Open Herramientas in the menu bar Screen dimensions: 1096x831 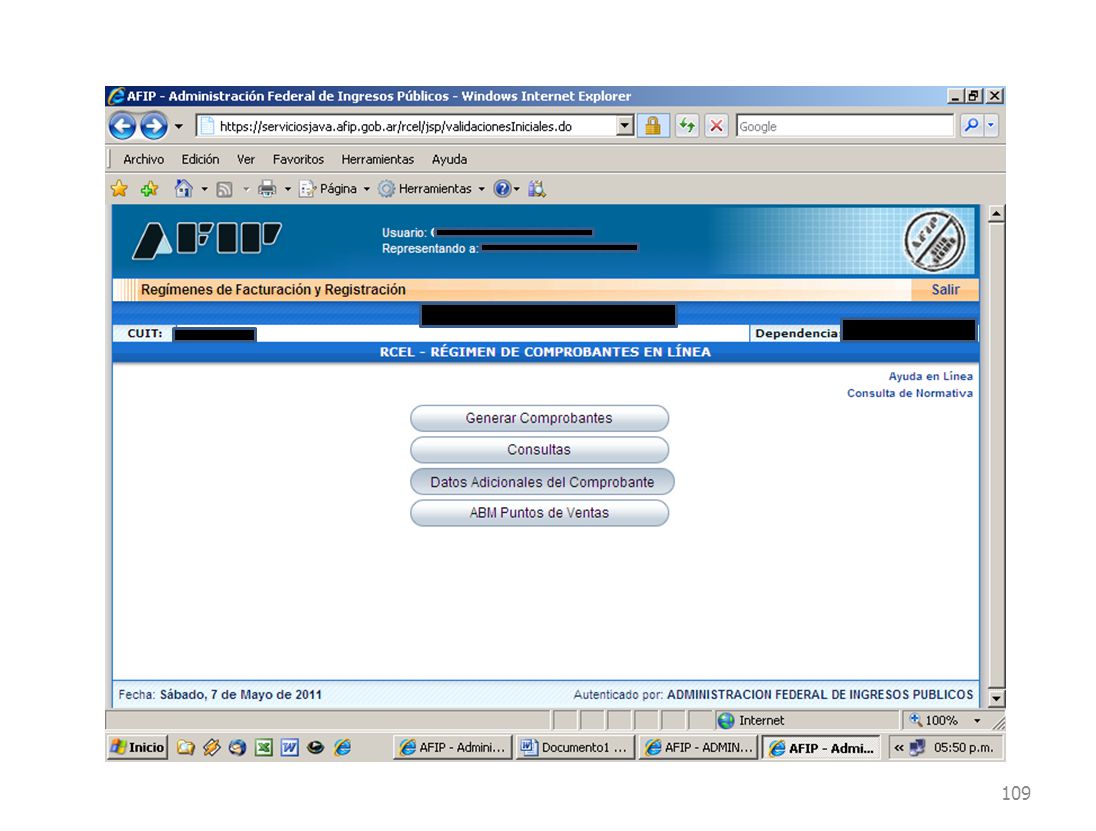(377, 159)
